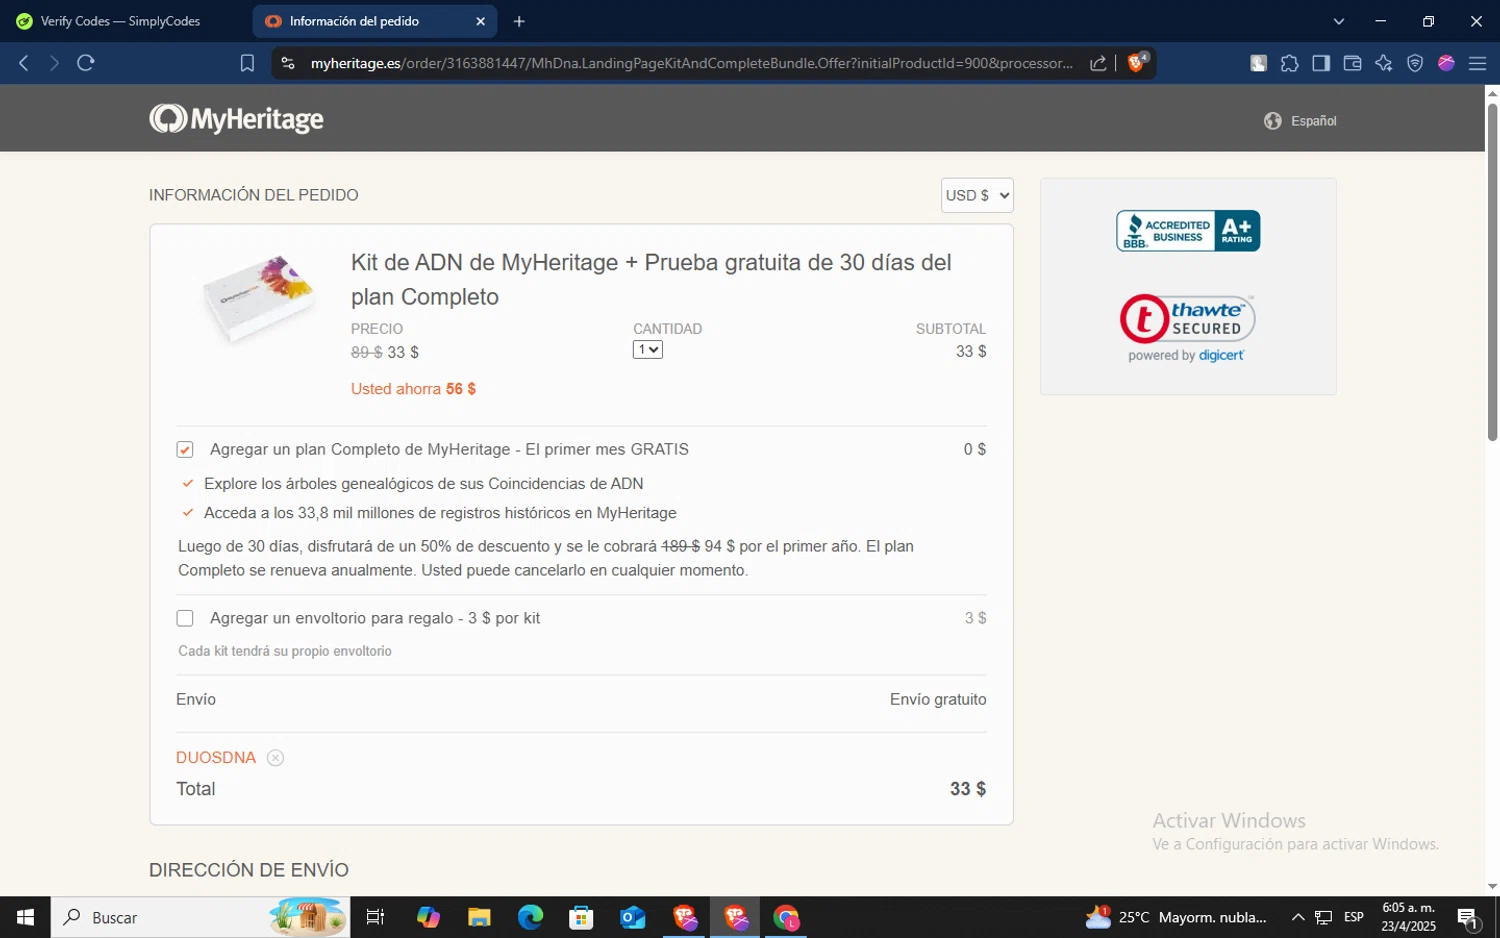The image size is (1500, 938).
Task: Open the extensions puzzle icon
Action: [x=1290, y=63]
